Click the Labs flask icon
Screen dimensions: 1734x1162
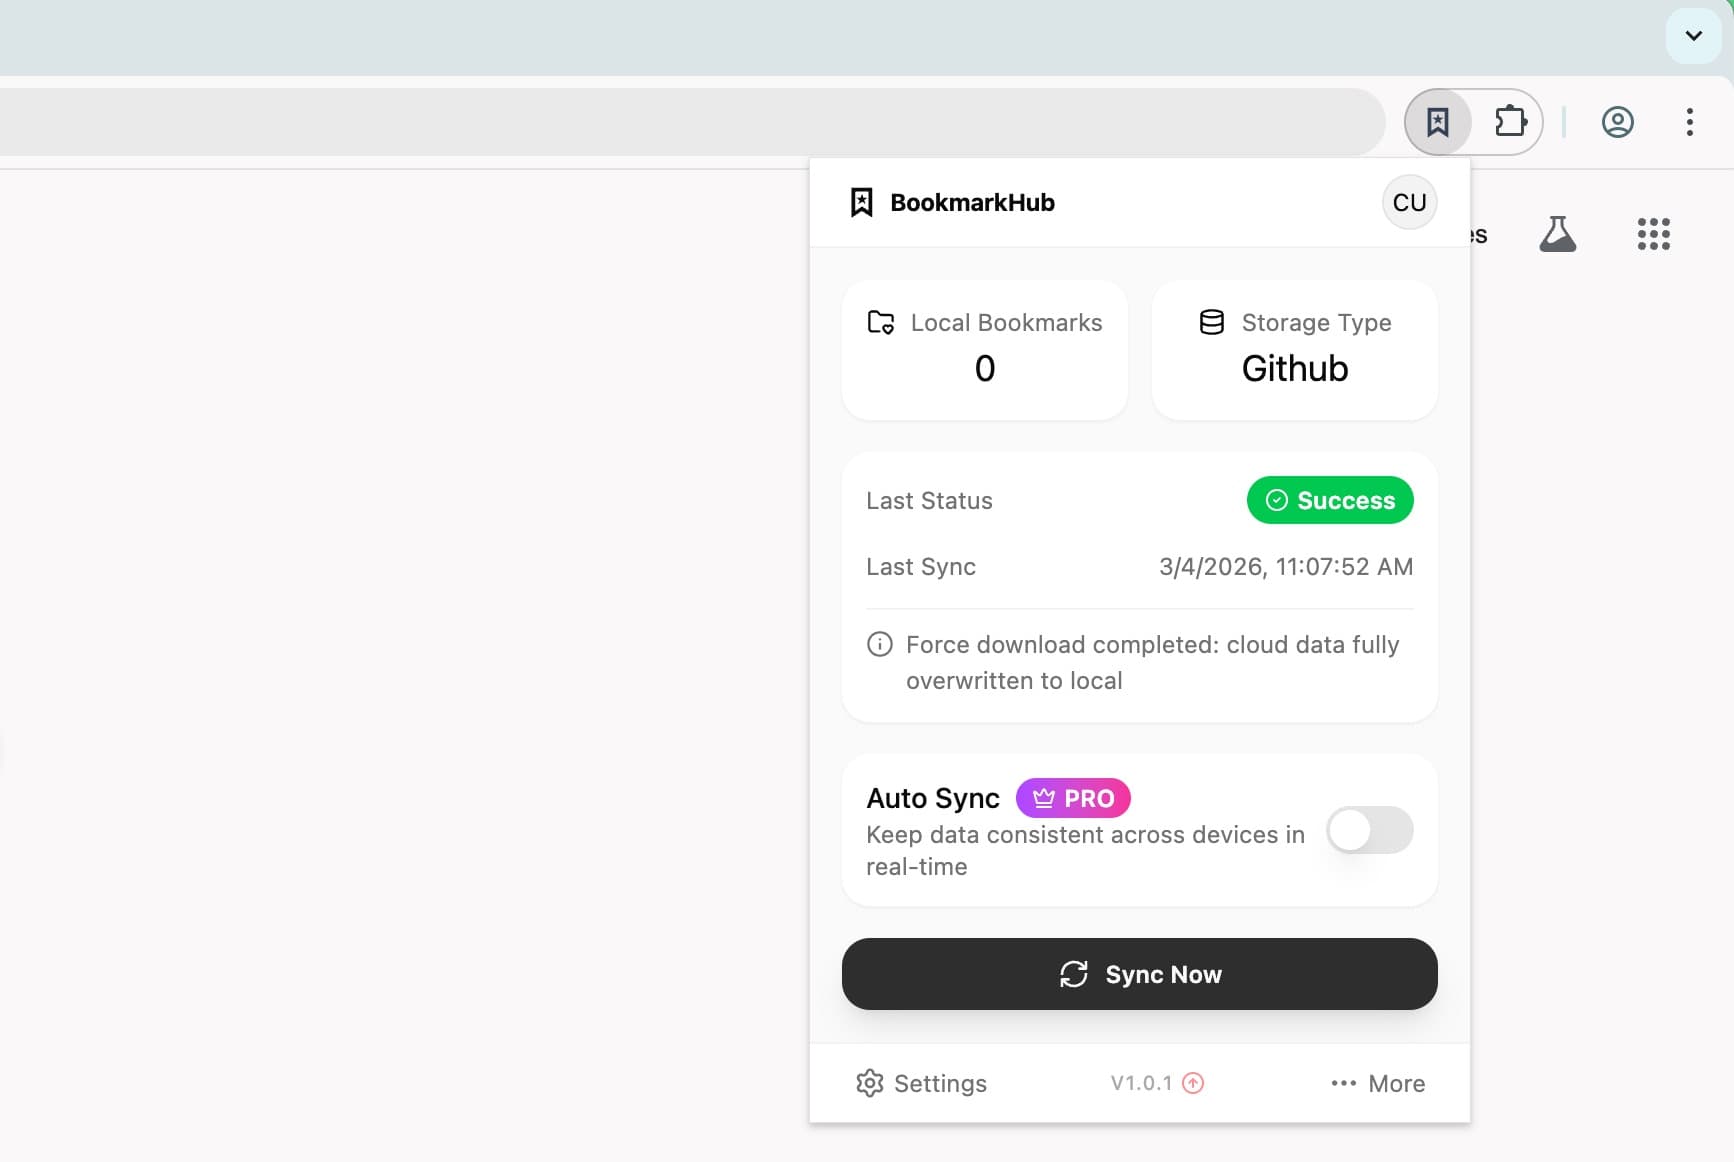[x=1557, y=234]
